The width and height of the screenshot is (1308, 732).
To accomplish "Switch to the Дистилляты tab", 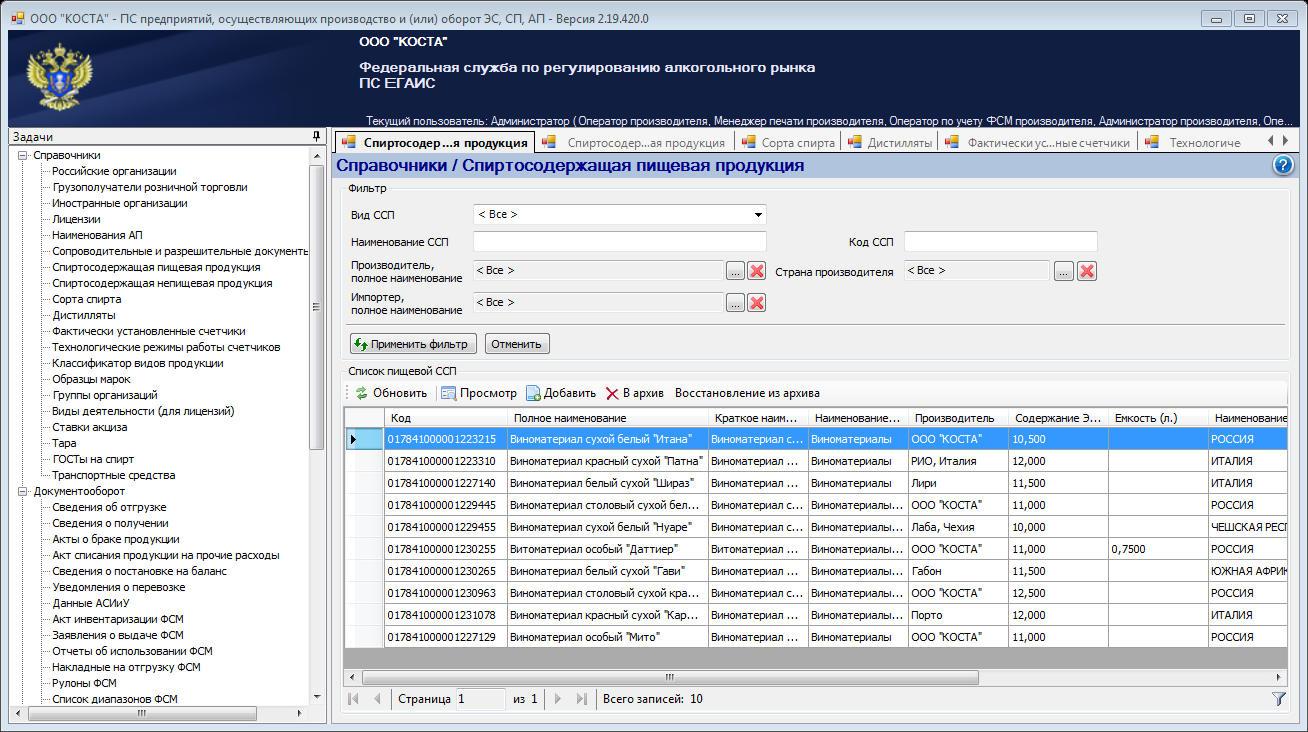I will click(889, 143).
